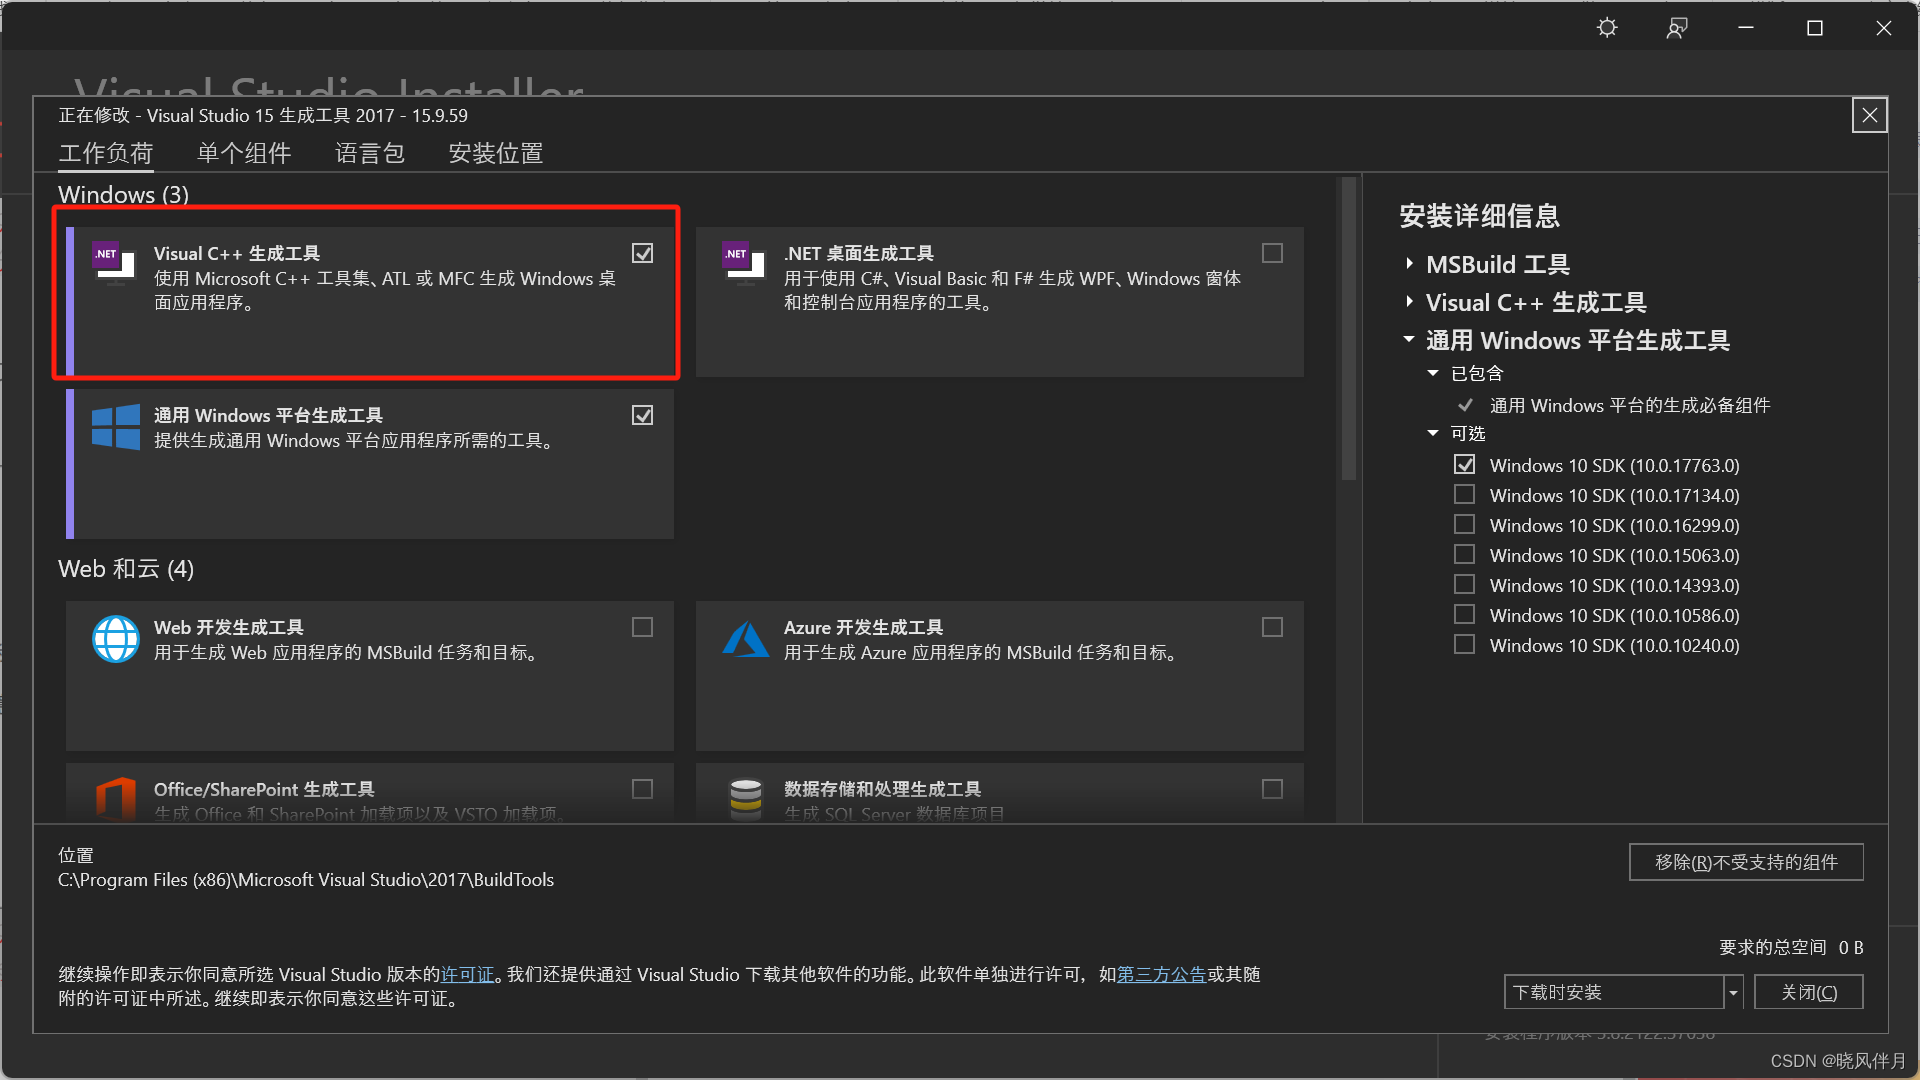Check the Office/SharePoint 生成工具 workload
The width and height of the screenshot is (1920, 1080).
(x=643, y=789)
